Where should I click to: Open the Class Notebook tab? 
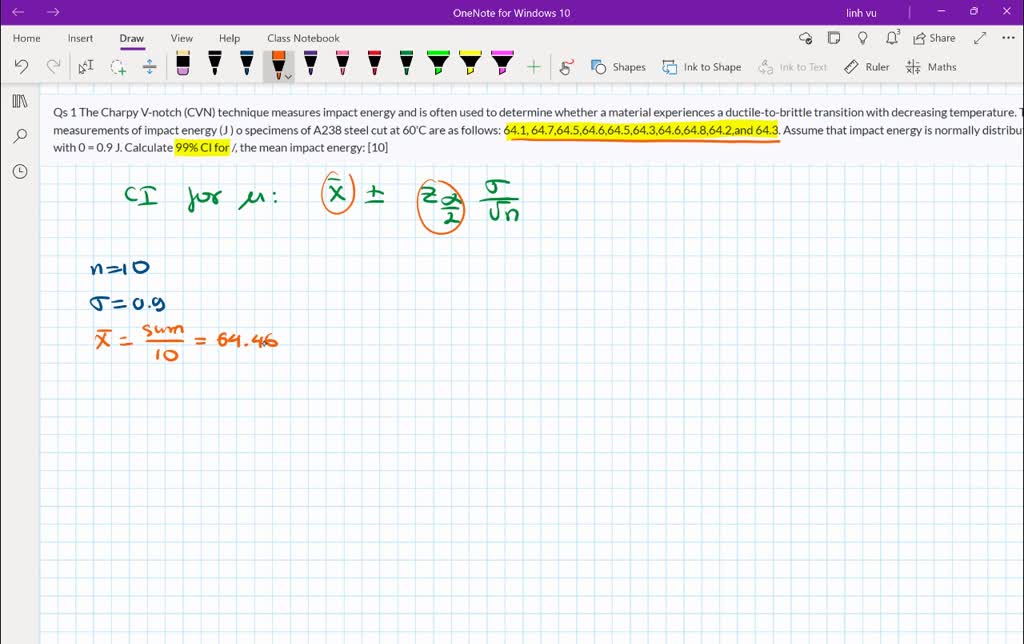[303, 38]
